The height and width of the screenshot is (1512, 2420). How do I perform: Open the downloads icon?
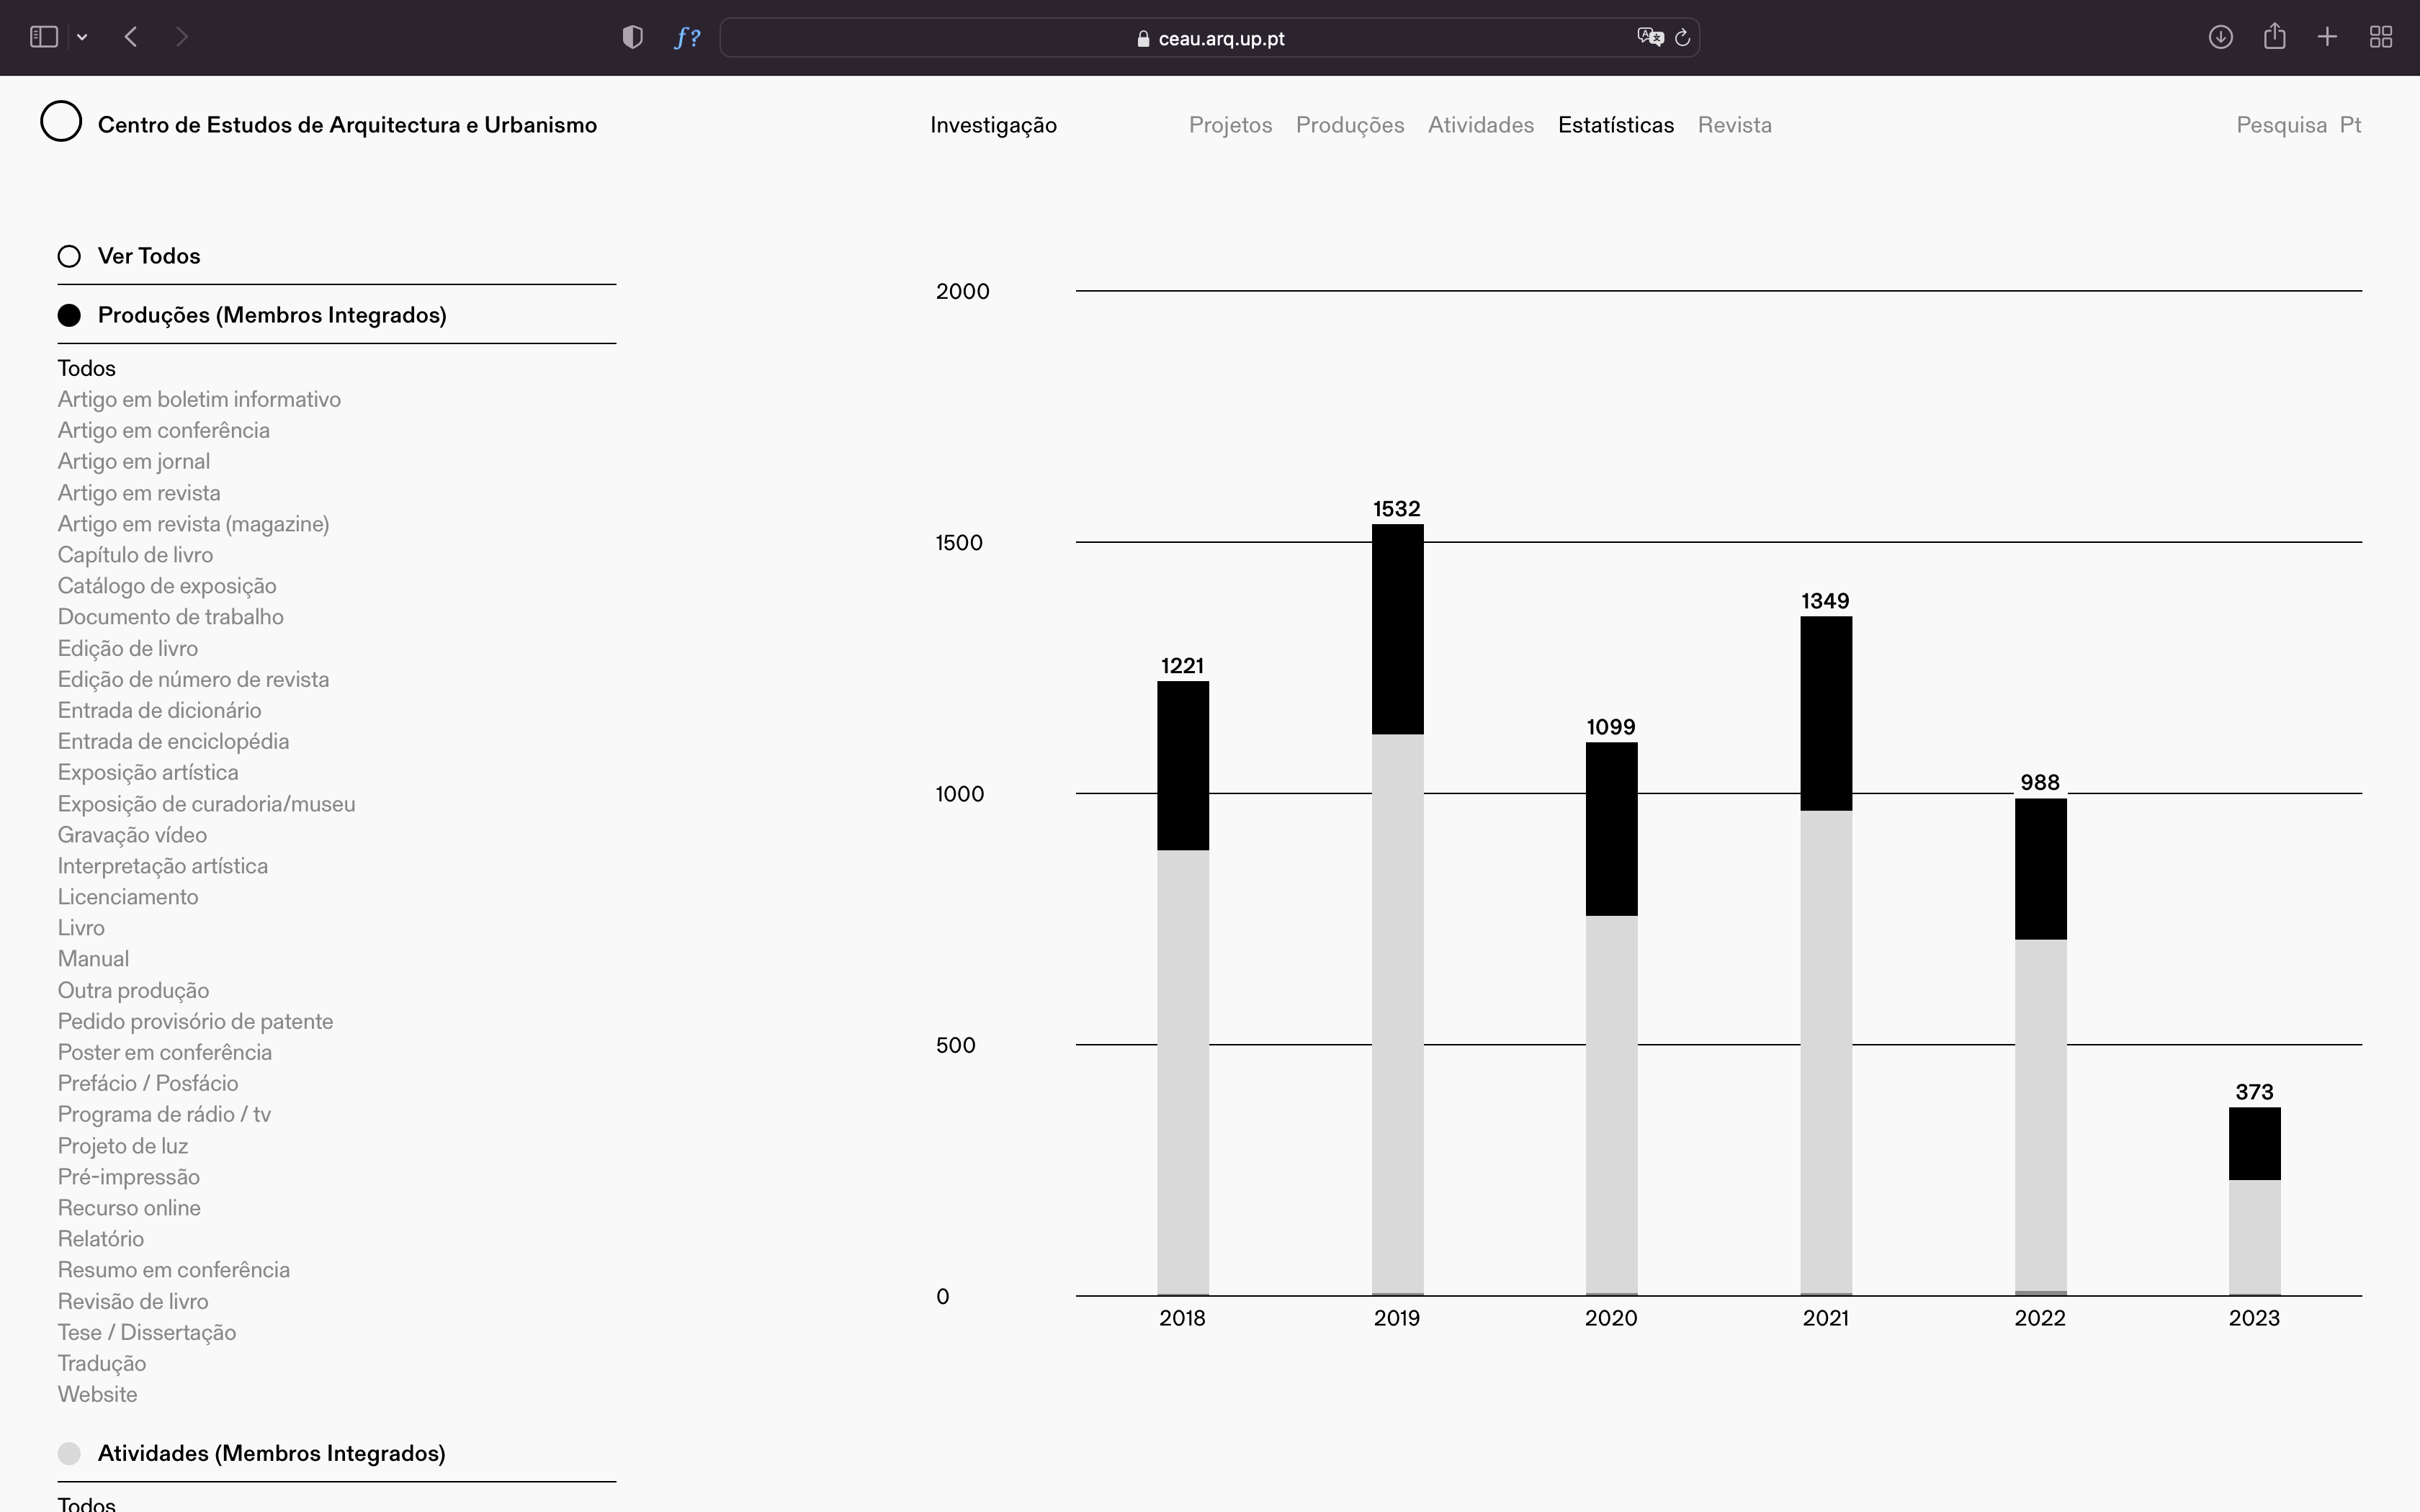[2220, 37]
